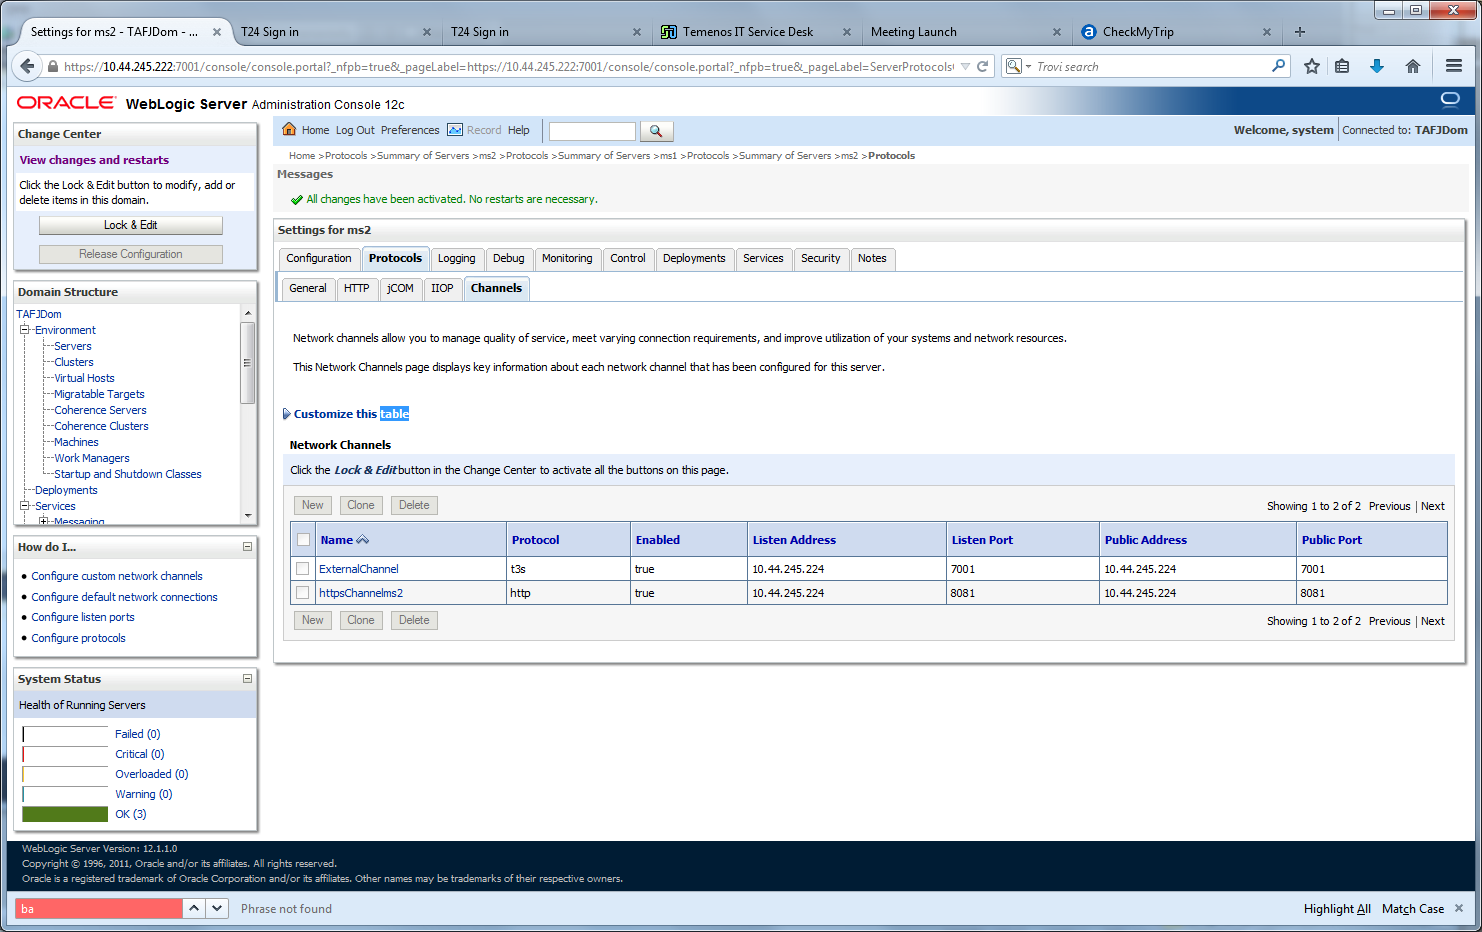This screenshot has width=1482, height=932.
Task: Expand the Messaging tree node
Action: click(x=43, y=521)
